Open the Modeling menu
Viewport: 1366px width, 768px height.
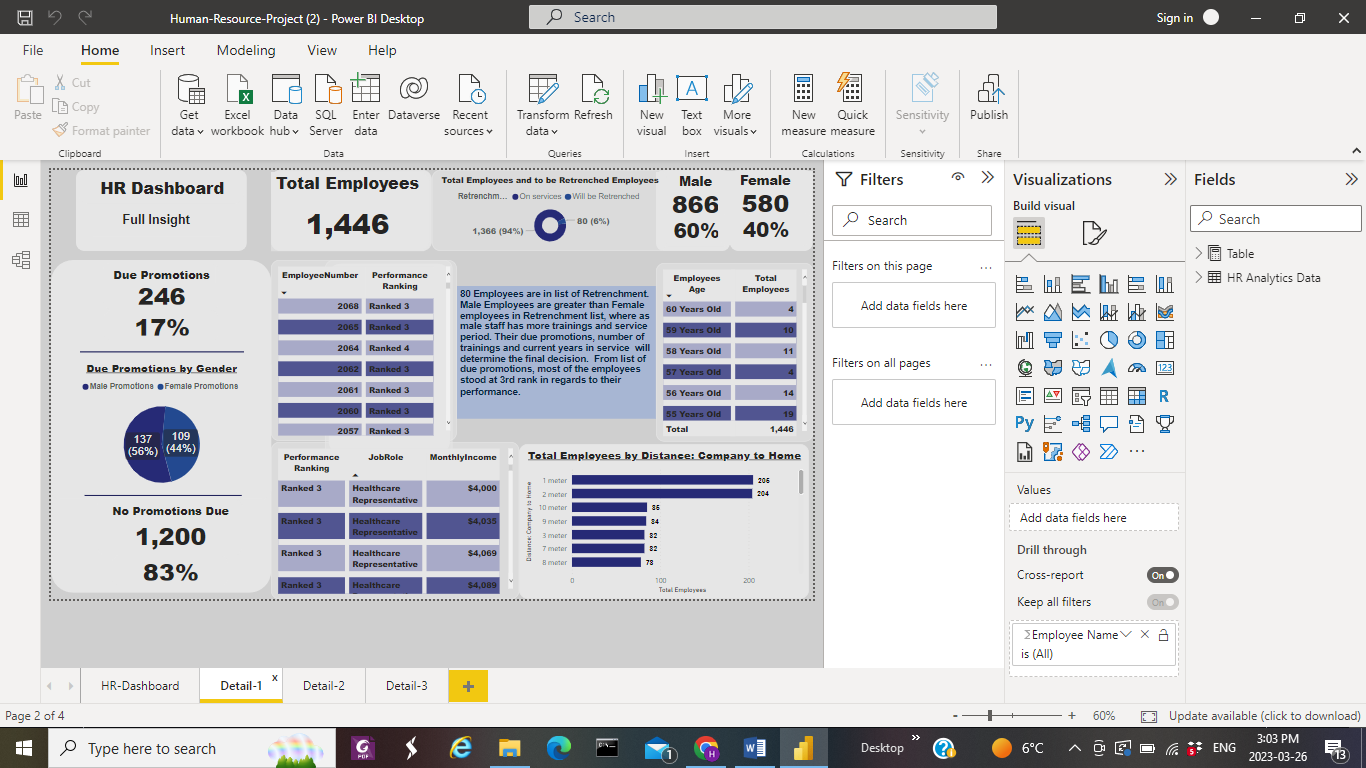246,50
